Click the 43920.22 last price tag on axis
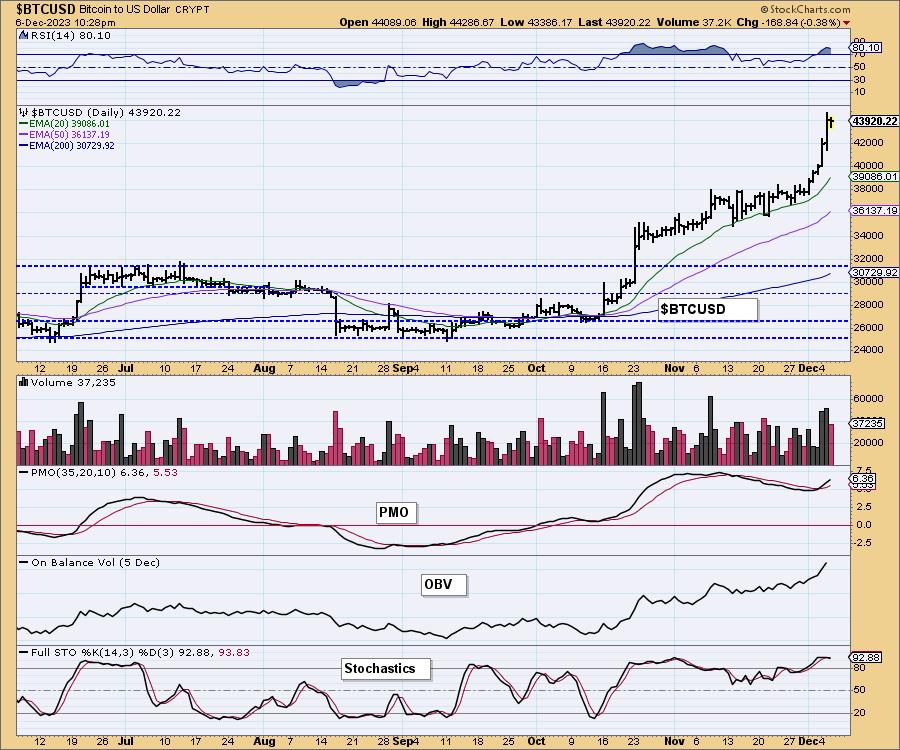This screenshot has height=750, width=900. (x=874, y=121)
